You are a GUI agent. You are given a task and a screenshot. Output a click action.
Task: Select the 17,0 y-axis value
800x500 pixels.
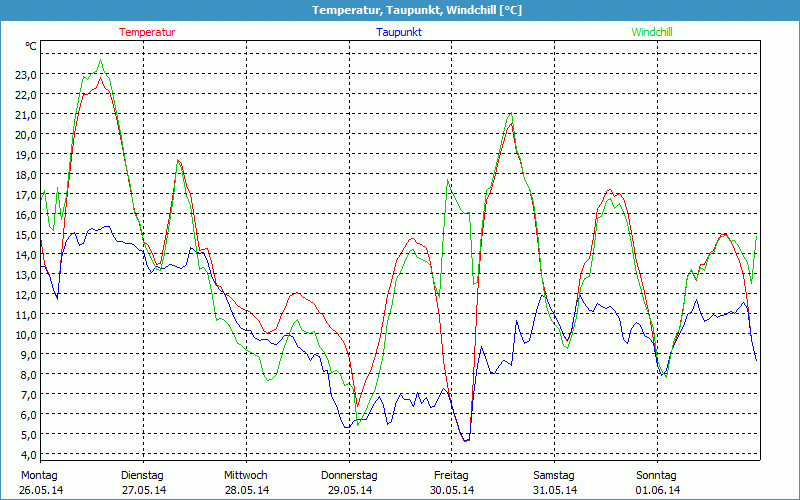[26, 194]
